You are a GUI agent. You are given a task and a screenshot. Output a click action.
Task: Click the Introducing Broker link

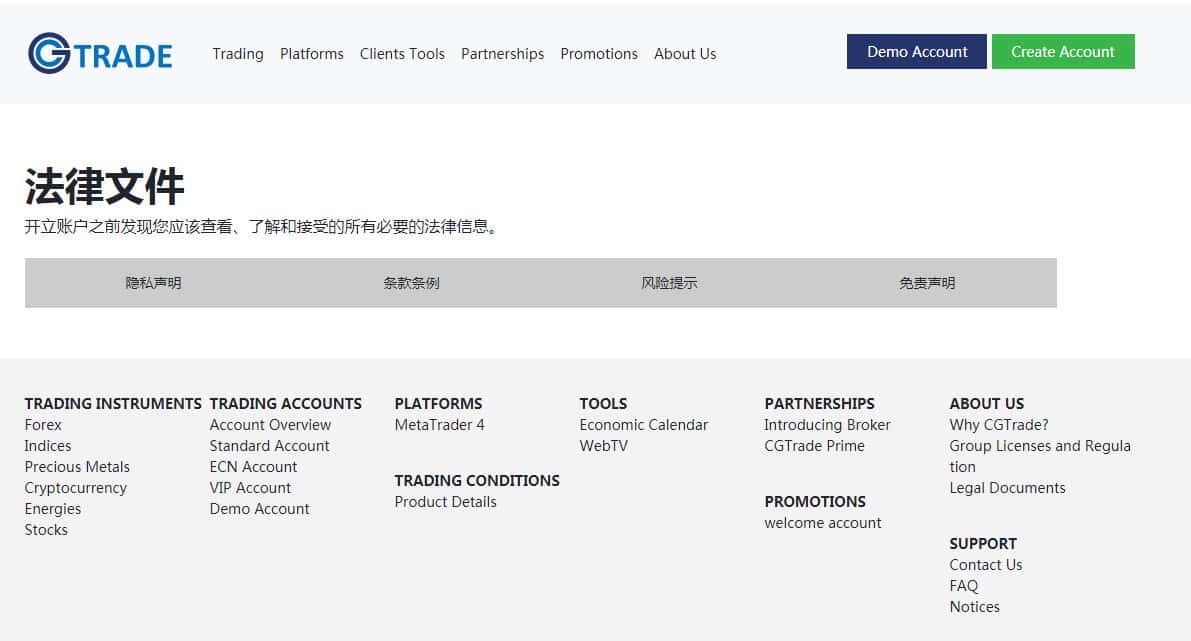[827, 425]
